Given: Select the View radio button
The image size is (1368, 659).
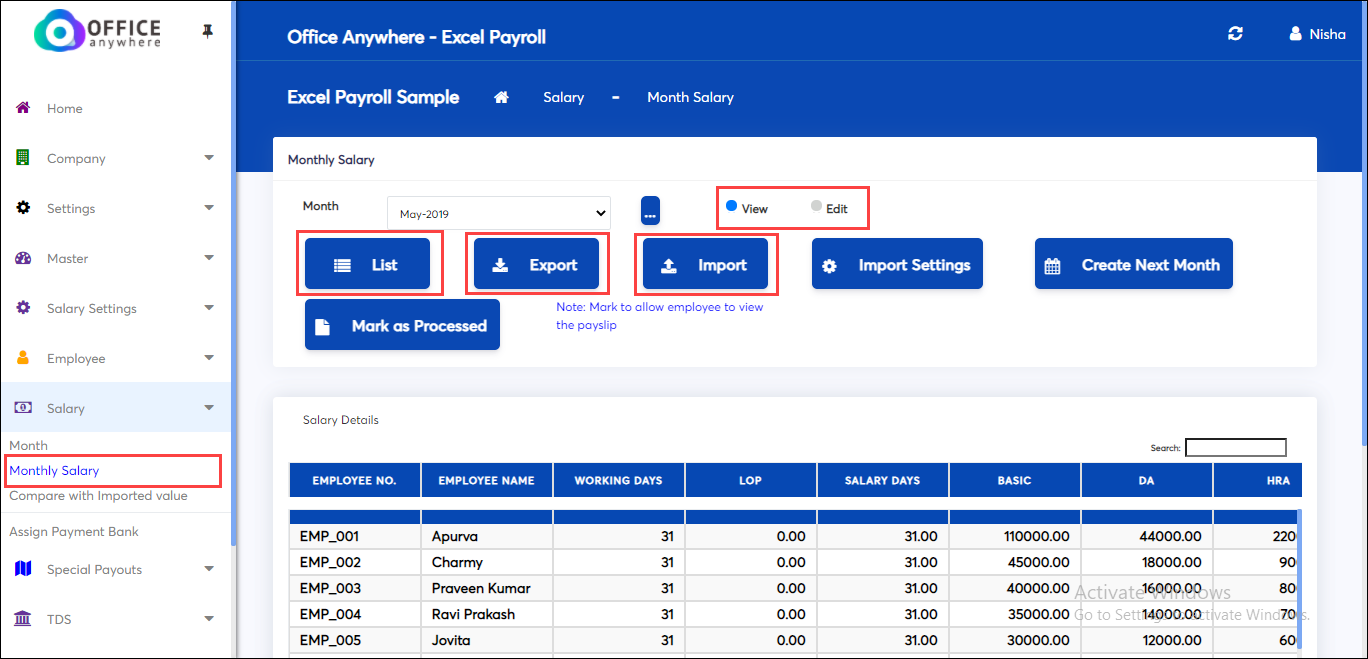Looking at the screenshot, I should pos(732,206).
